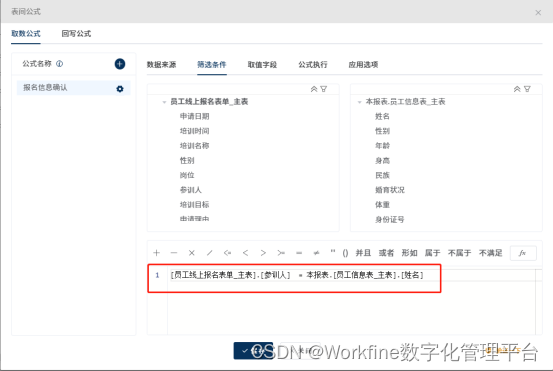Select the 姓名 field in 员工信息表
553x371 pixels.
point(382,116)
